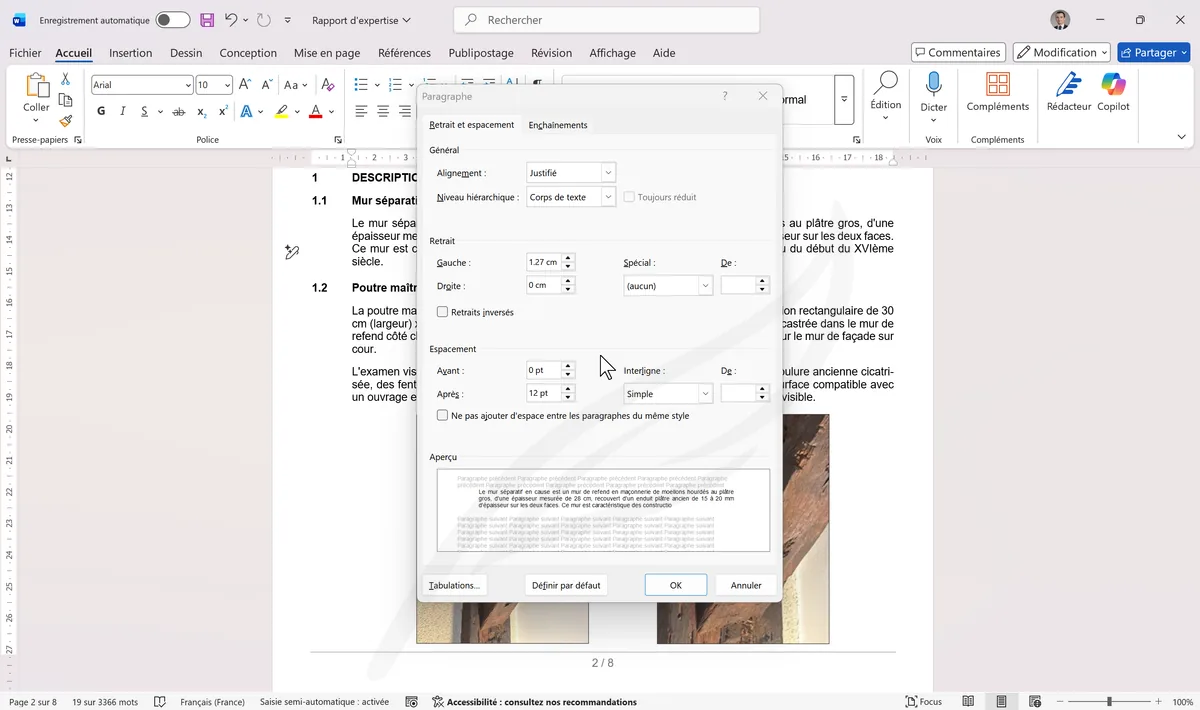Open the Révision ribbon tab
Screen dimensions: 1200x710
[551, 53]
